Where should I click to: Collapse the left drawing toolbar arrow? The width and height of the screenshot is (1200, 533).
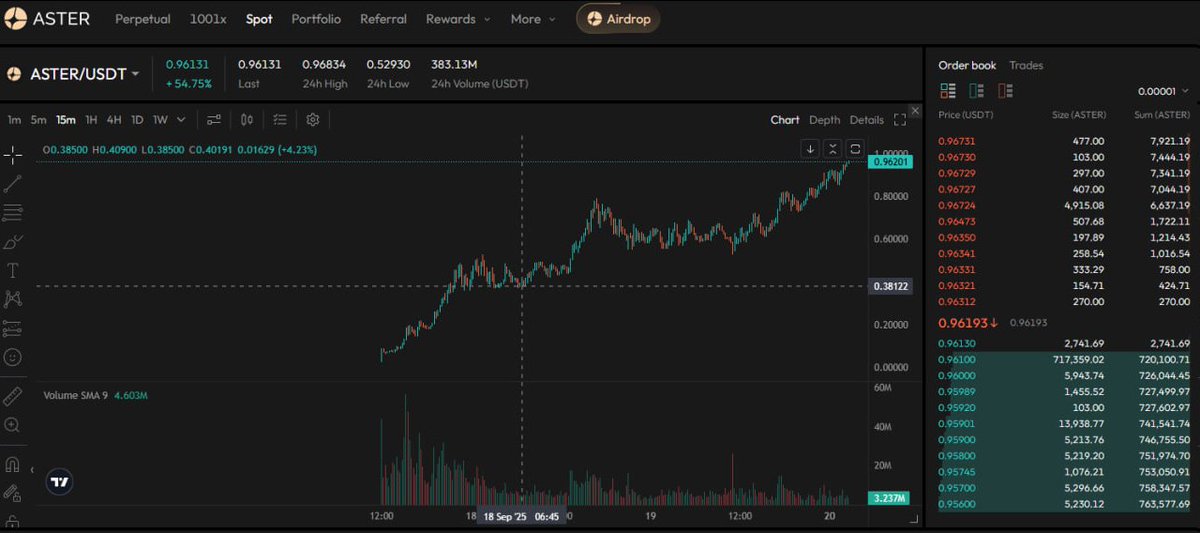coord(33,469)
